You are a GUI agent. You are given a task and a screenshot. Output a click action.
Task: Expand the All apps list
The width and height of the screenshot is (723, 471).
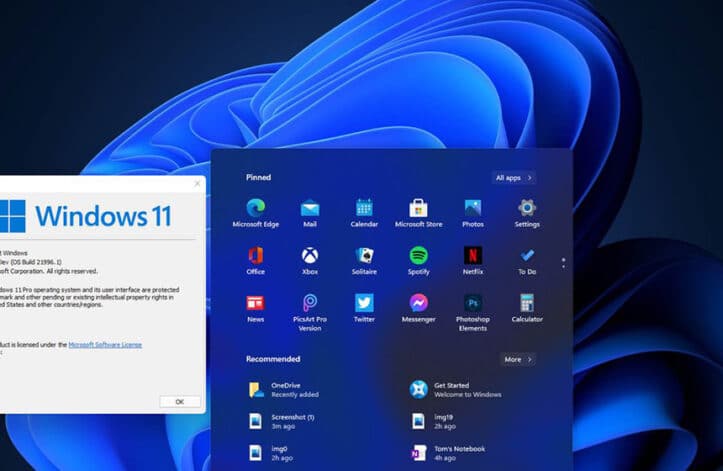coord(514,178)
